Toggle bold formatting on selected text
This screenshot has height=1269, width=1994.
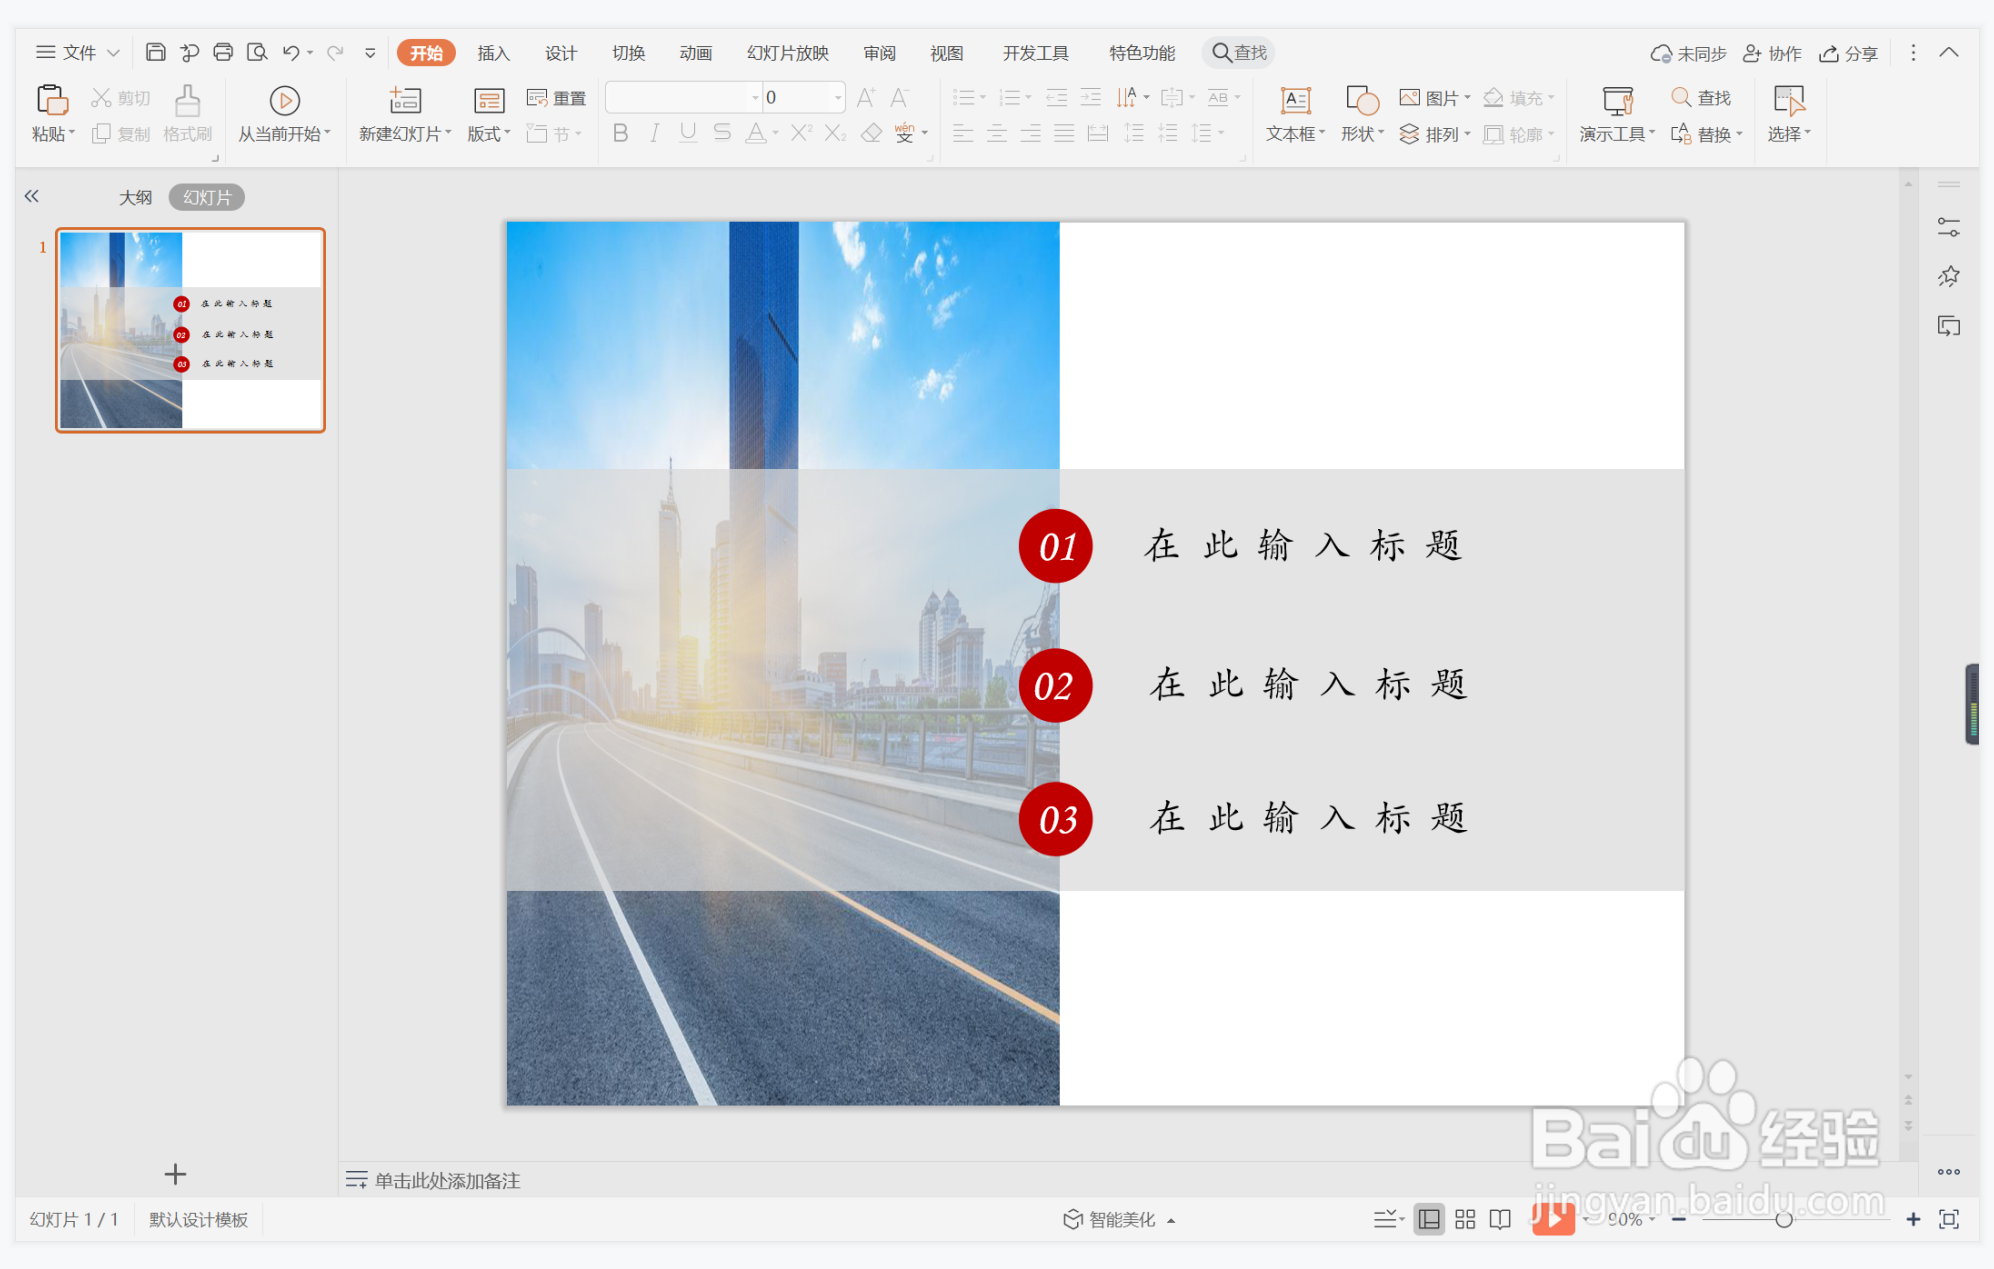coord(619,133)
